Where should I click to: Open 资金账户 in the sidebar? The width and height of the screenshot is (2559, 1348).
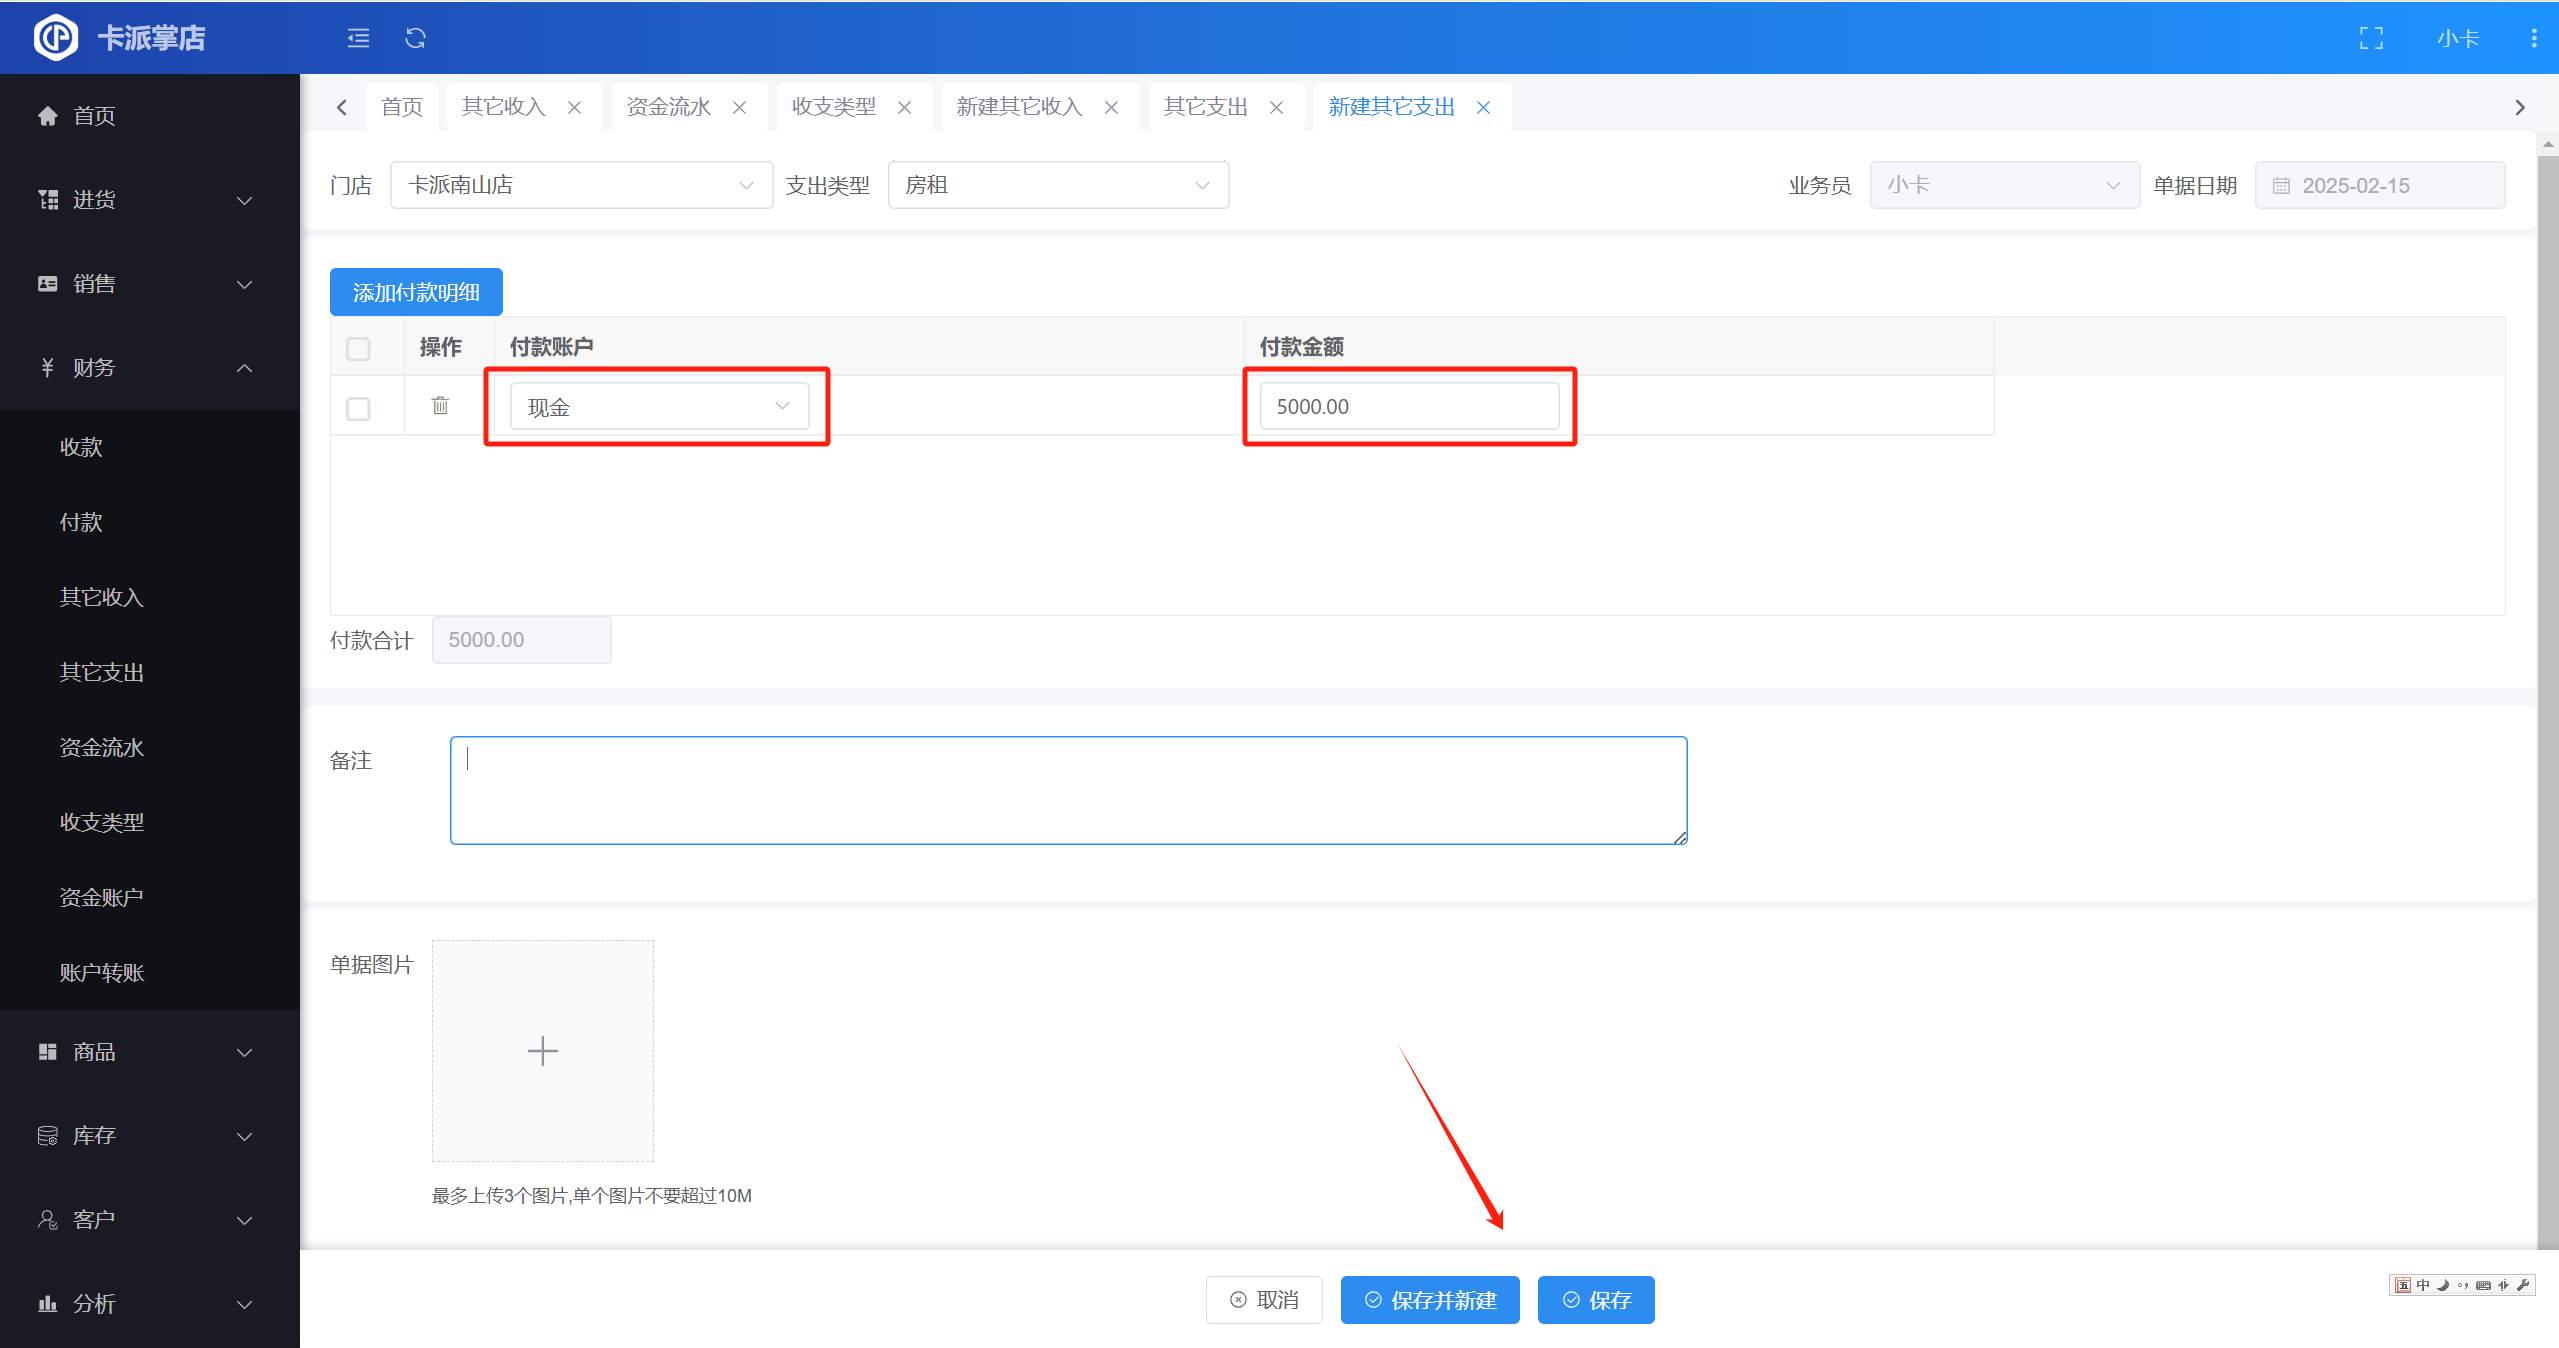(x=102, y=897)
